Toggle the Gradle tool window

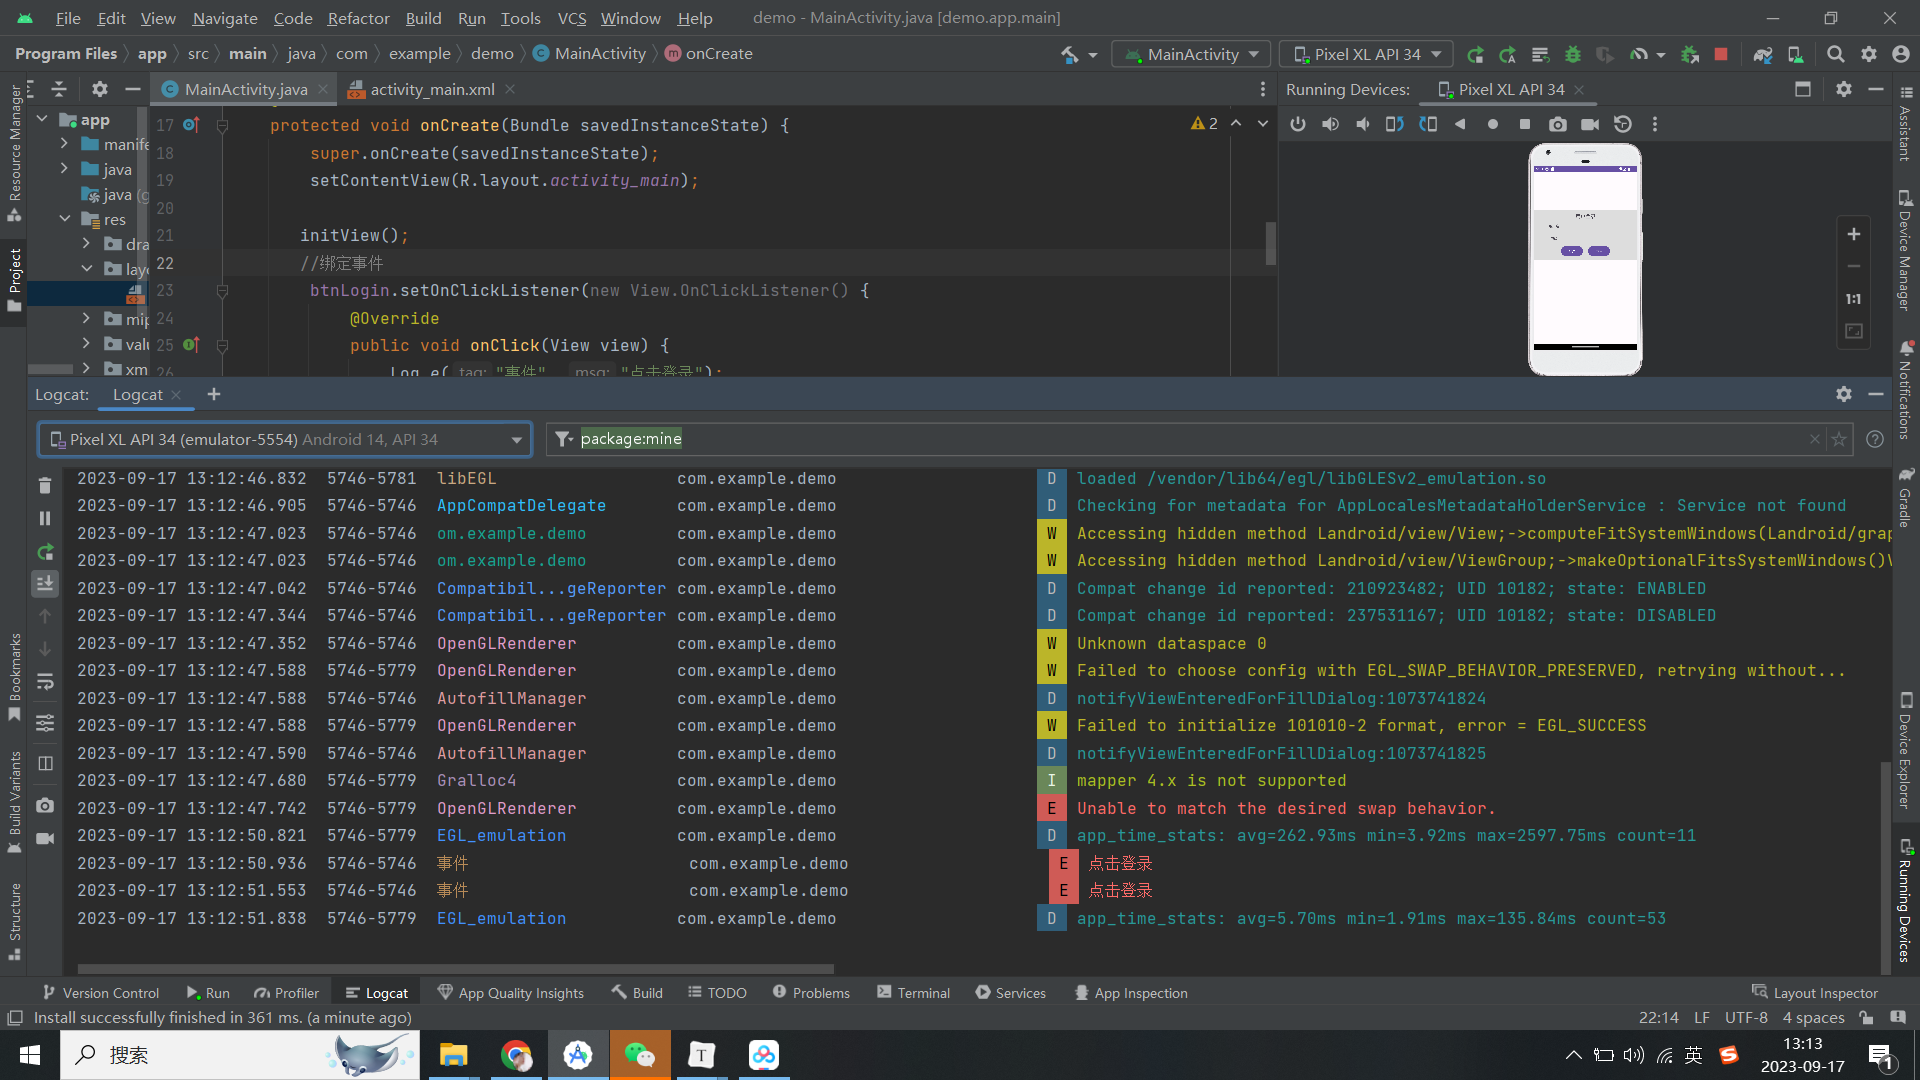coord(1905,497)
